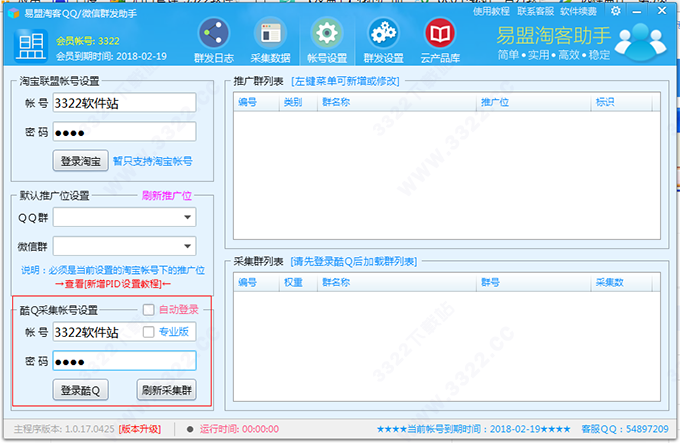Open the 联系客服 menu link
680x443 pixels.
(x=535, y=11)
